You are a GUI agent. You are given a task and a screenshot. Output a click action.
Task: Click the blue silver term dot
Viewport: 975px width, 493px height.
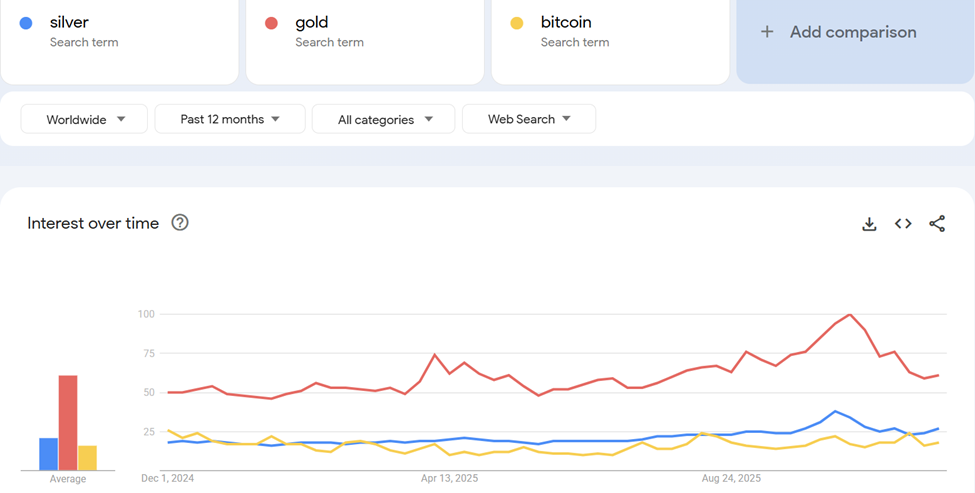tap(26, 23)
